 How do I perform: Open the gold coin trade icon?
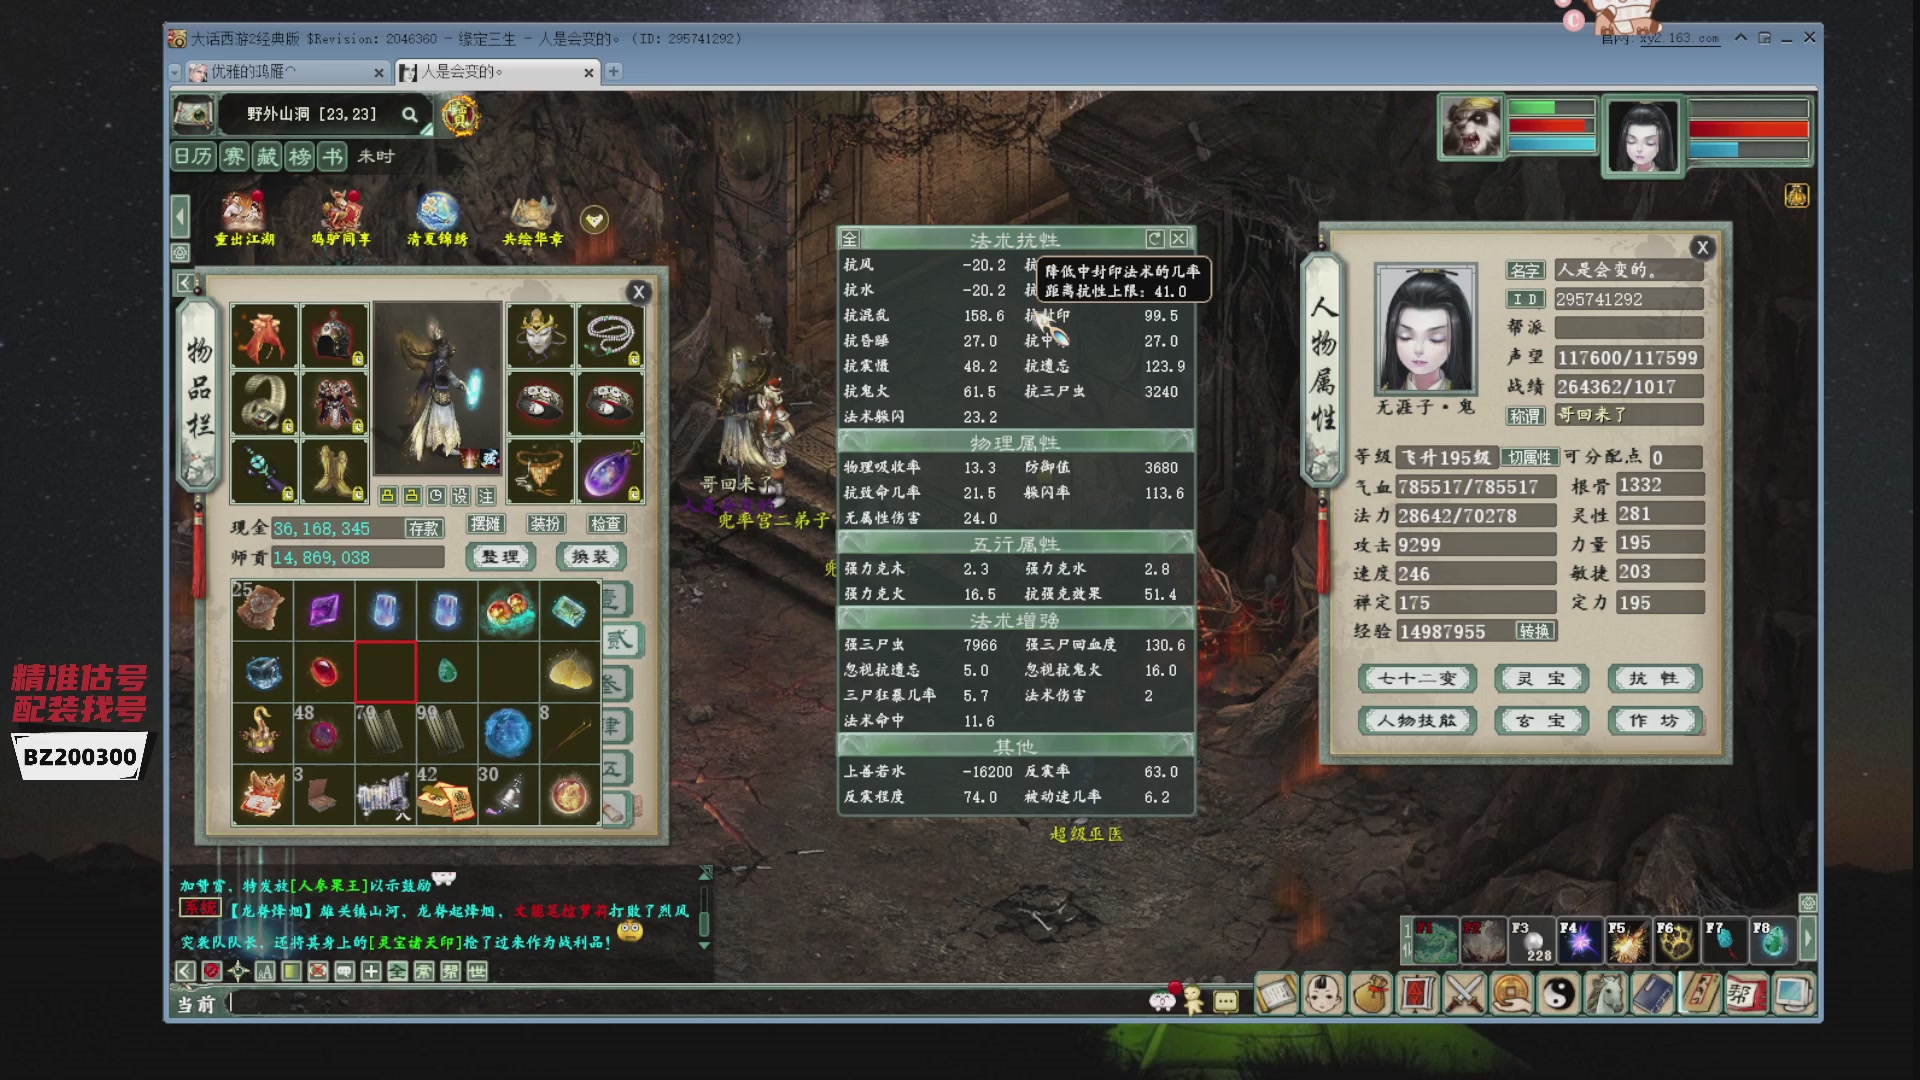point(1511,994)
